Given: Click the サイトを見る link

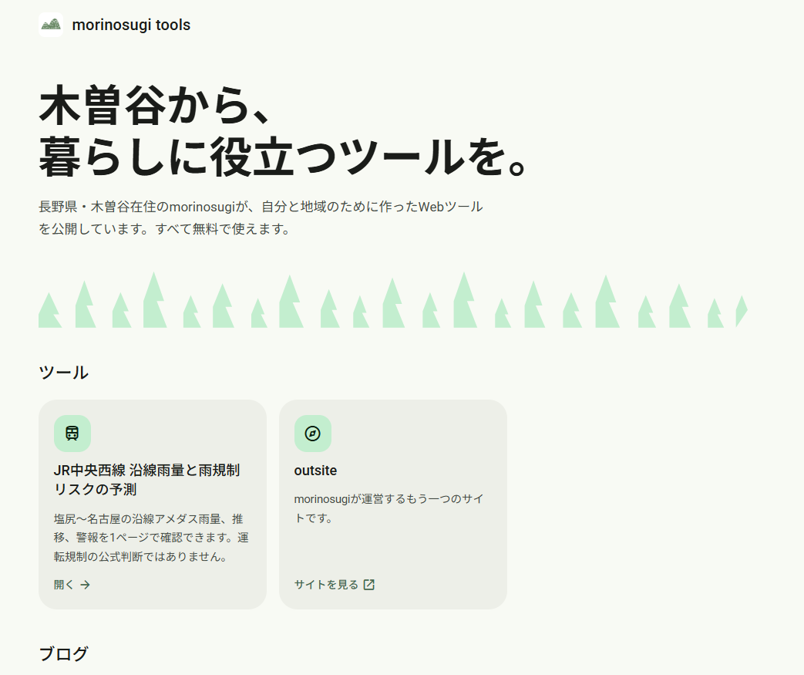Looking at the screenshot, I should point(335,585).
